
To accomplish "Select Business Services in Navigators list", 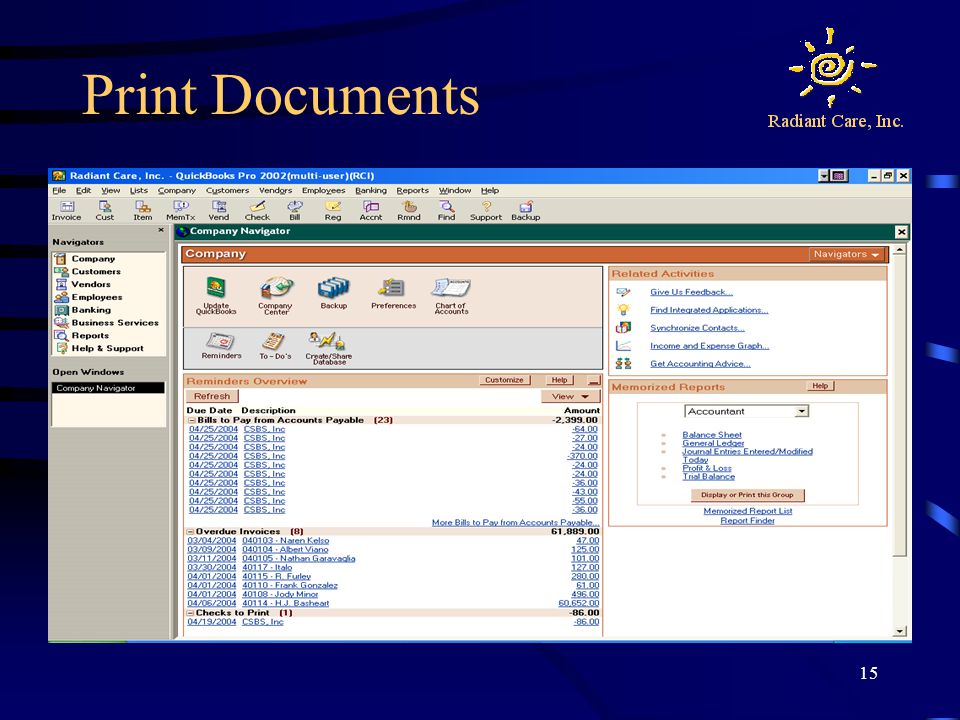I will (x=114, y=323).
